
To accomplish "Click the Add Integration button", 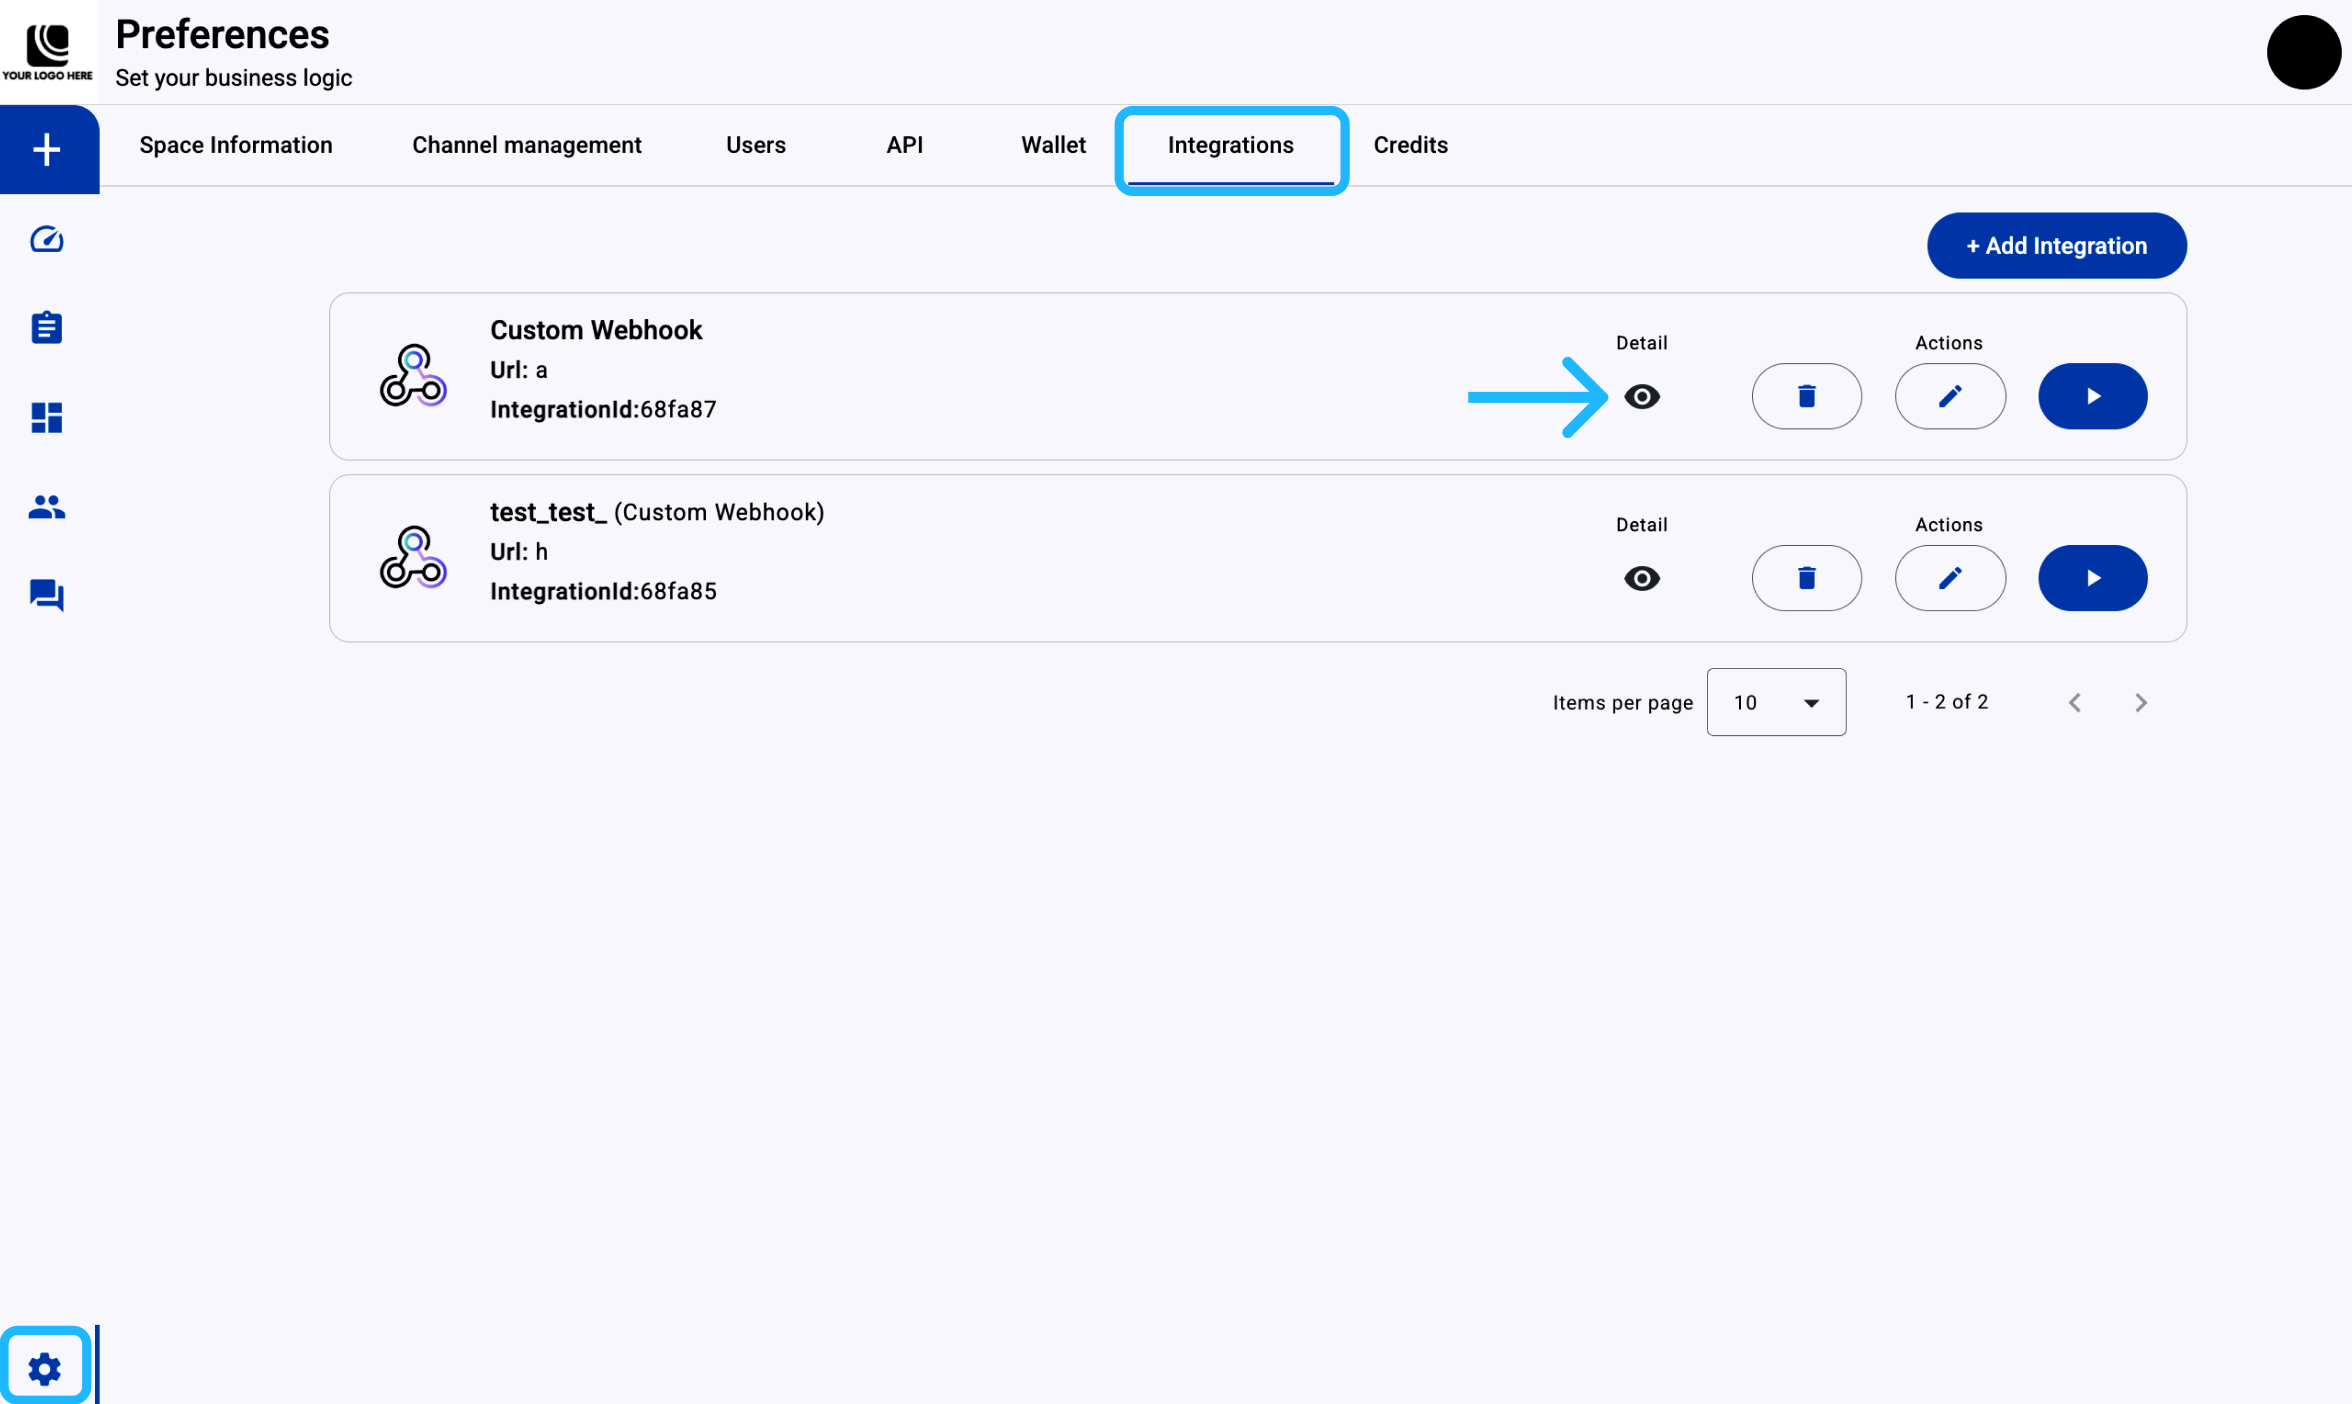I will (x=2056, y=246).
